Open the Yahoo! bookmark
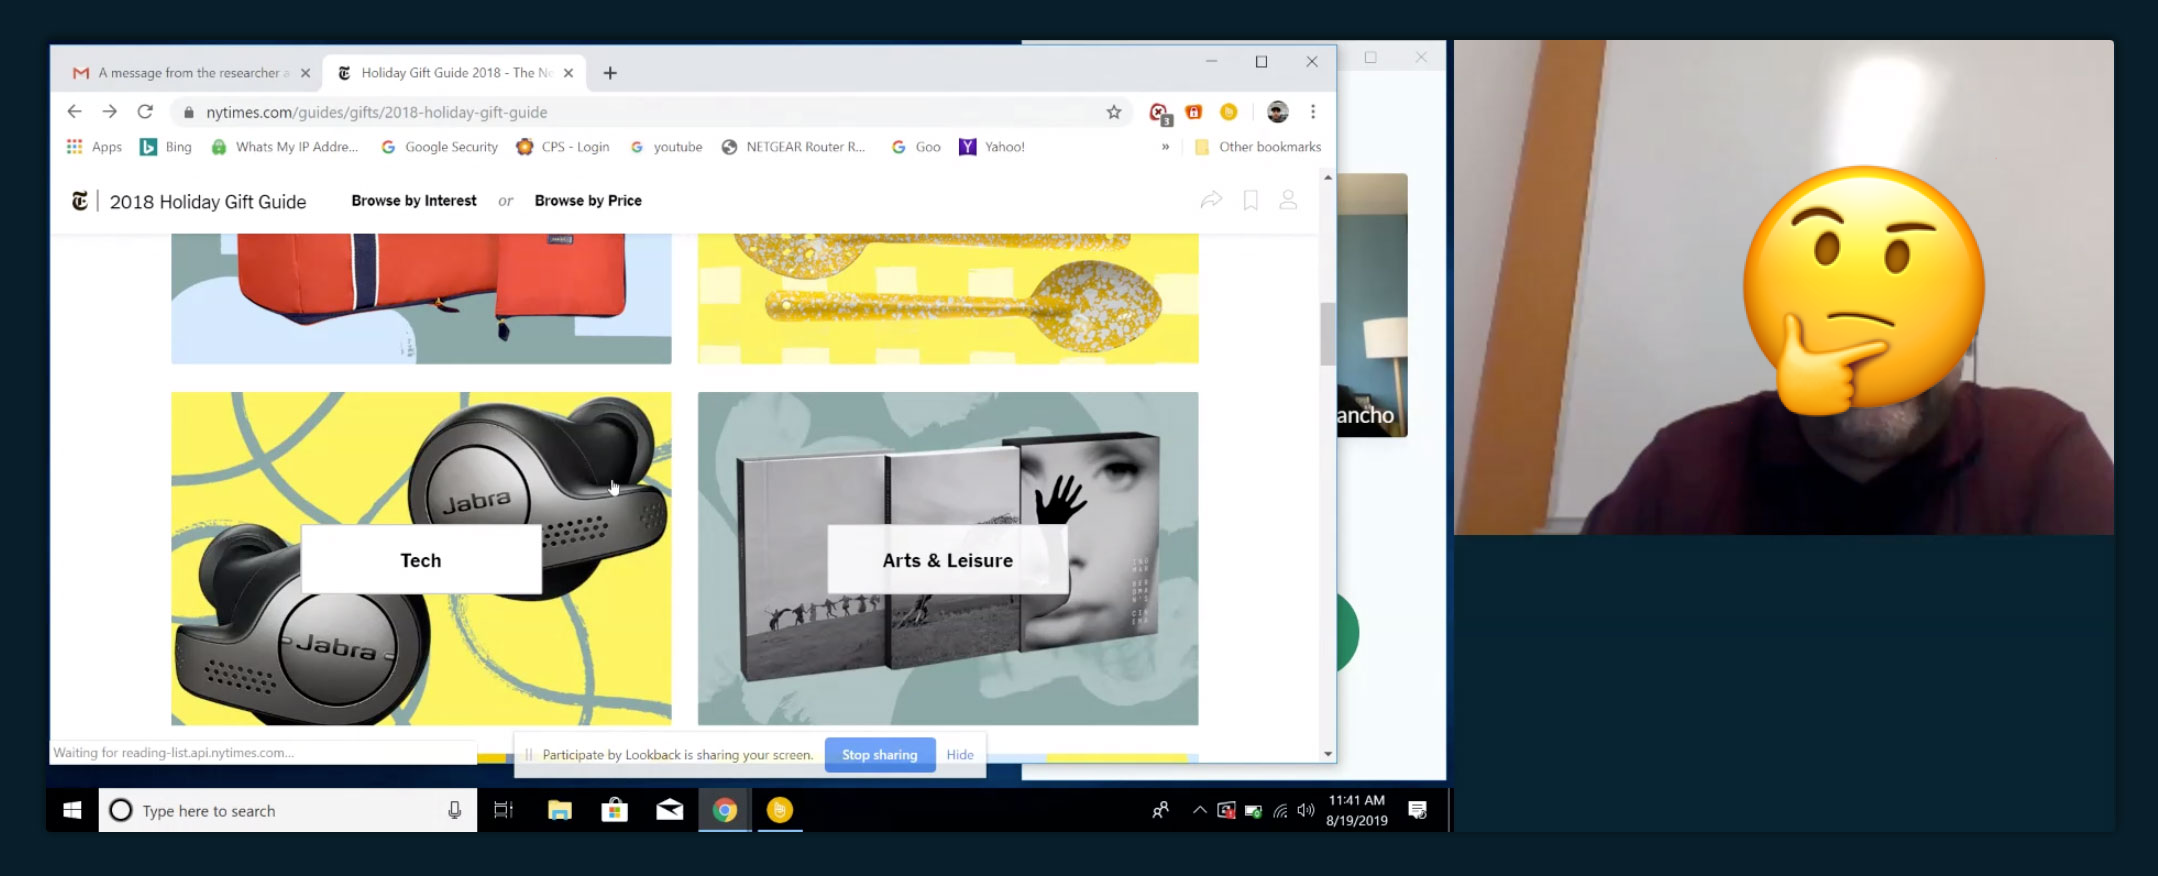 pyautogui.click(x=992, y=147)
